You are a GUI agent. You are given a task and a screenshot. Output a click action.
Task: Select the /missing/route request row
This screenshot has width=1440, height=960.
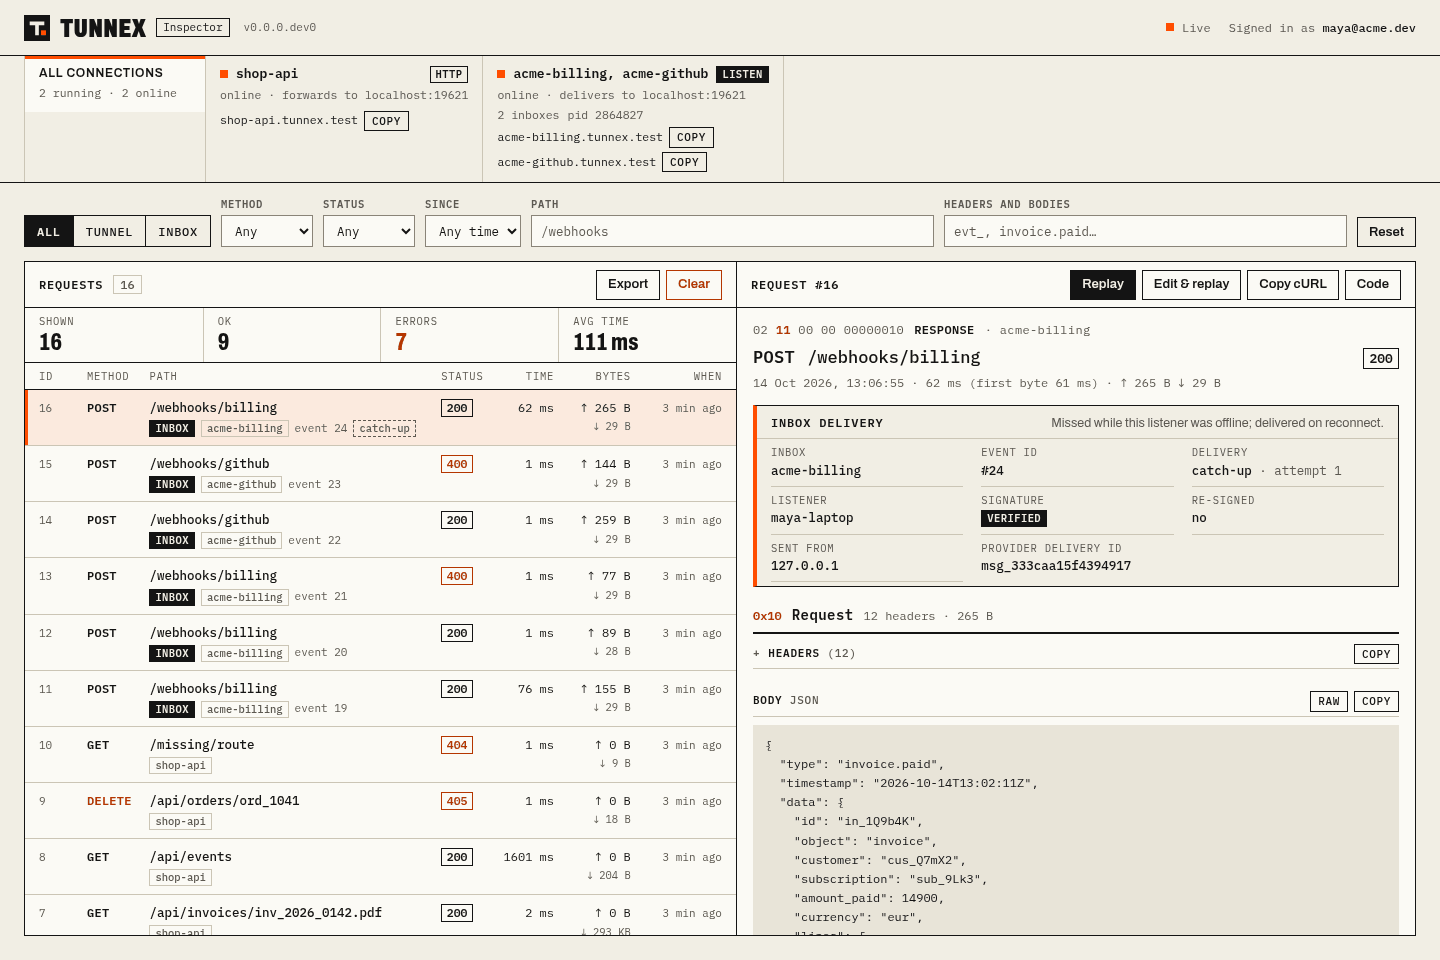coord(381,754)
